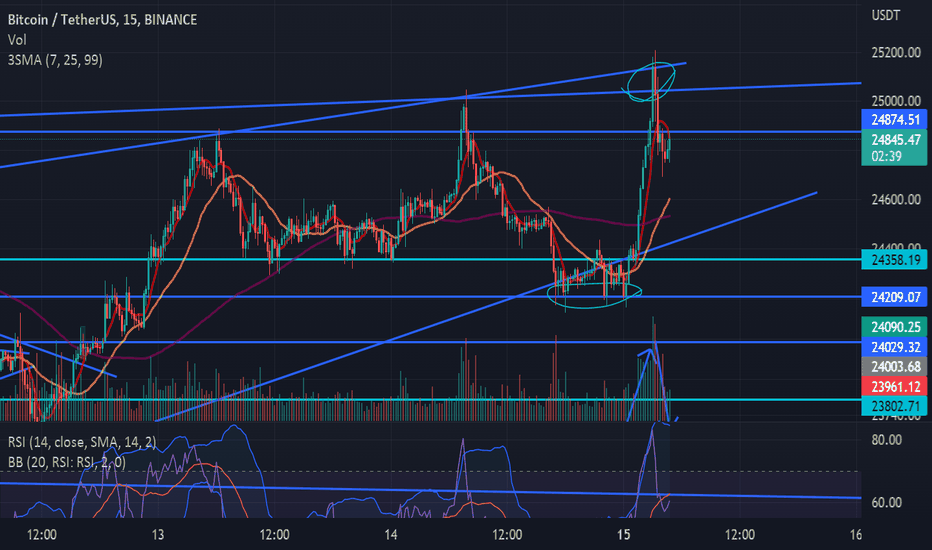The image size is (932, 550).
Task: Click date 15 on the time axis
Action: point(624,535)
